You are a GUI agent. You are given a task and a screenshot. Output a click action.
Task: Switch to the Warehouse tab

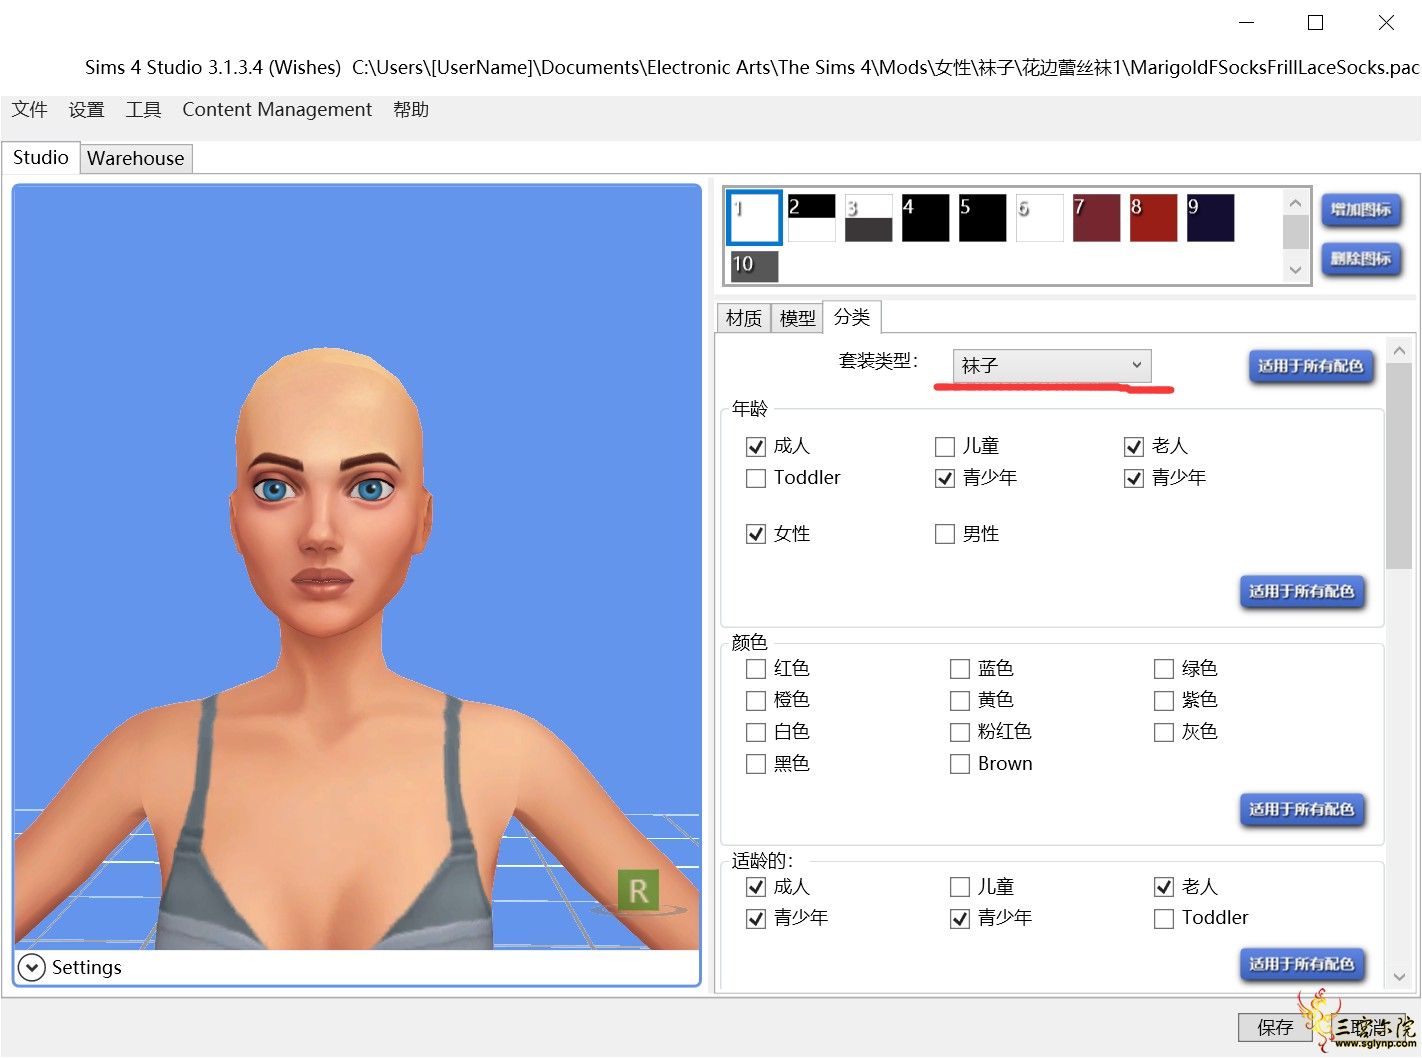136,158
